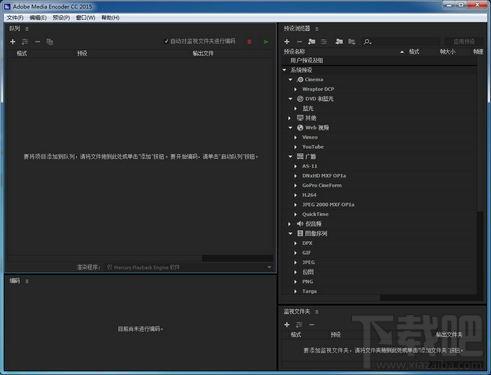Open the 文件(F) menu
The image size is (491, 375).
tap(15, 18)
